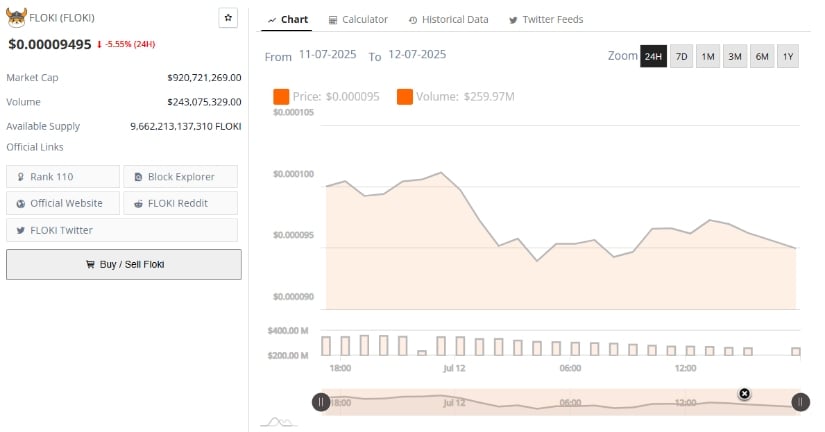This screenshot has width=825, height=432.
Task: Click the globe icon beside Official Website
Action: [21, 204]
